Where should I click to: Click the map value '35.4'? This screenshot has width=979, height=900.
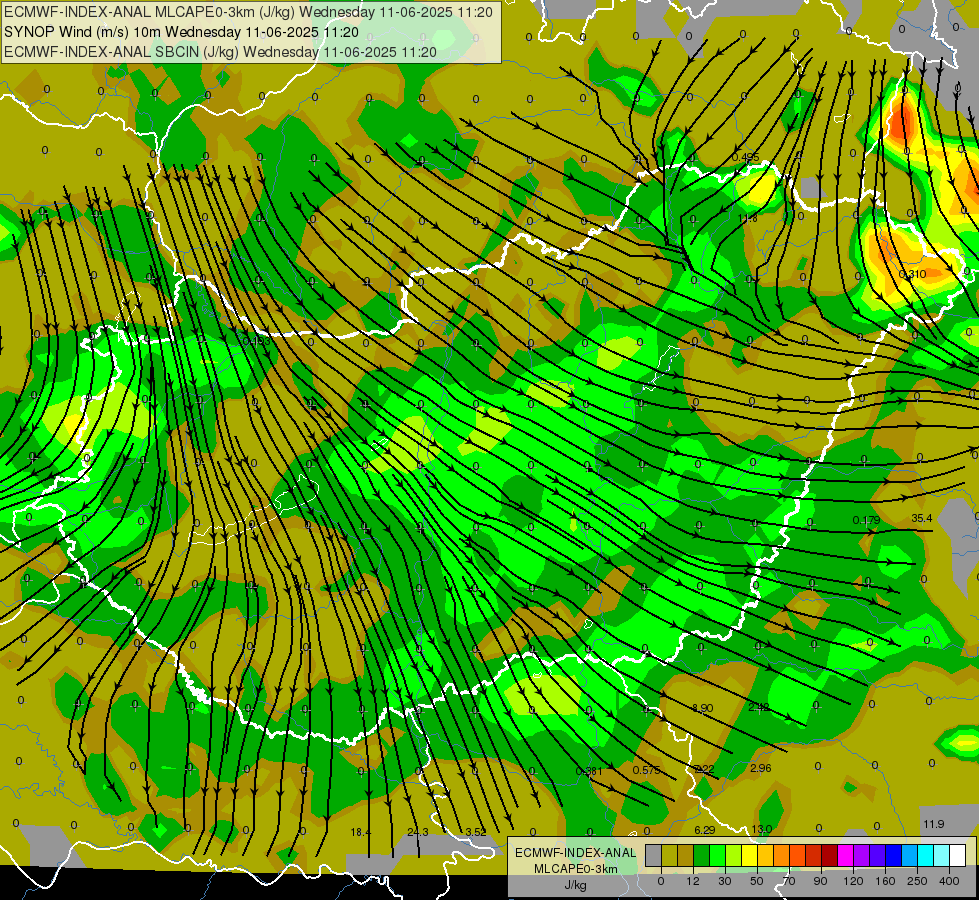coord(922,518)
